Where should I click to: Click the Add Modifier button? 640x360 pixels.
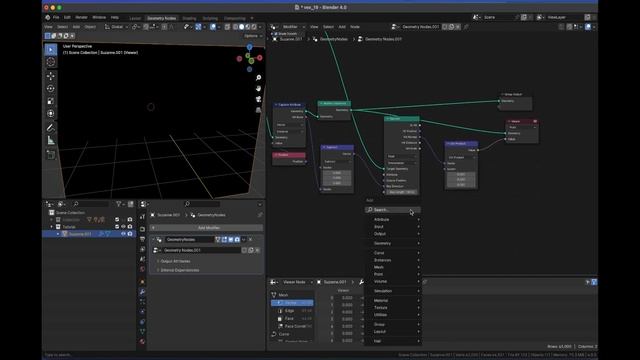(207, 228)
